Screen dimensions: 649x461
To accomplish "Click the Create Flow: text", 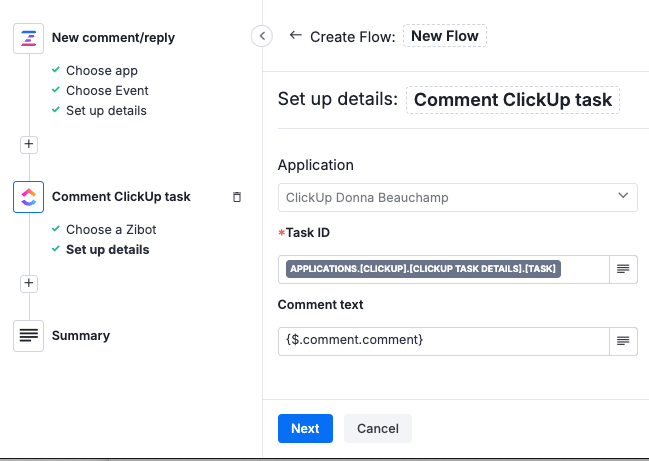I will click(353, 37).
